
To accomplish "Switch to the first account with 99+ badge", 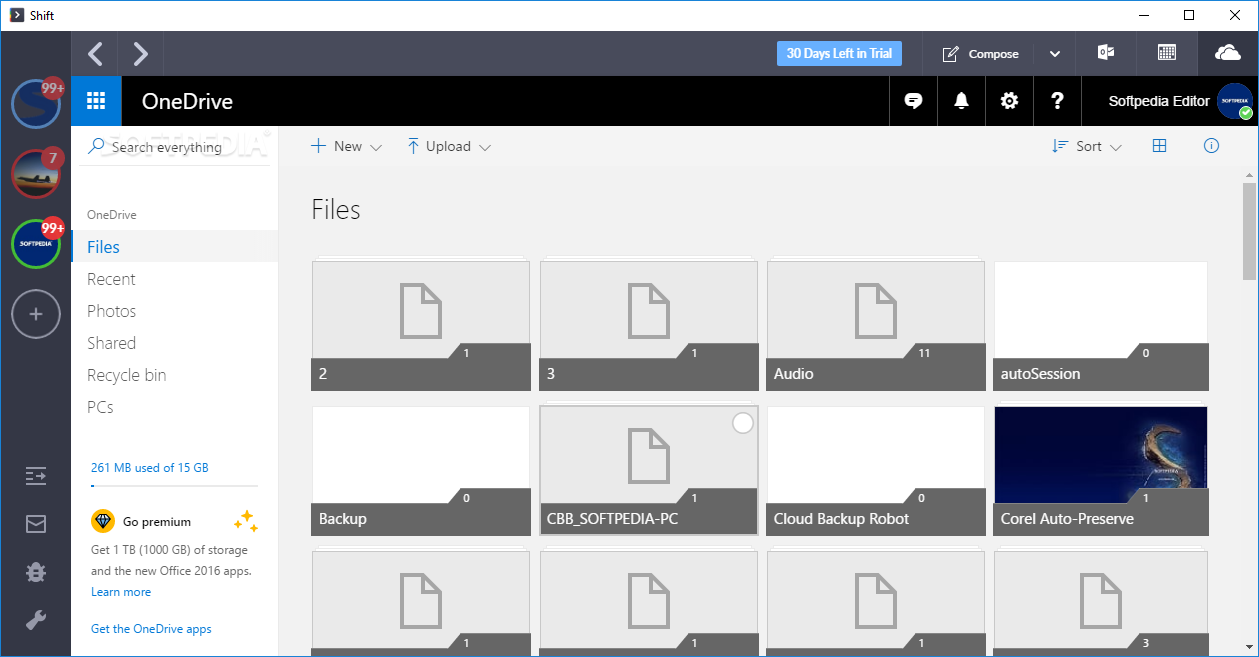I will point(36,103).
